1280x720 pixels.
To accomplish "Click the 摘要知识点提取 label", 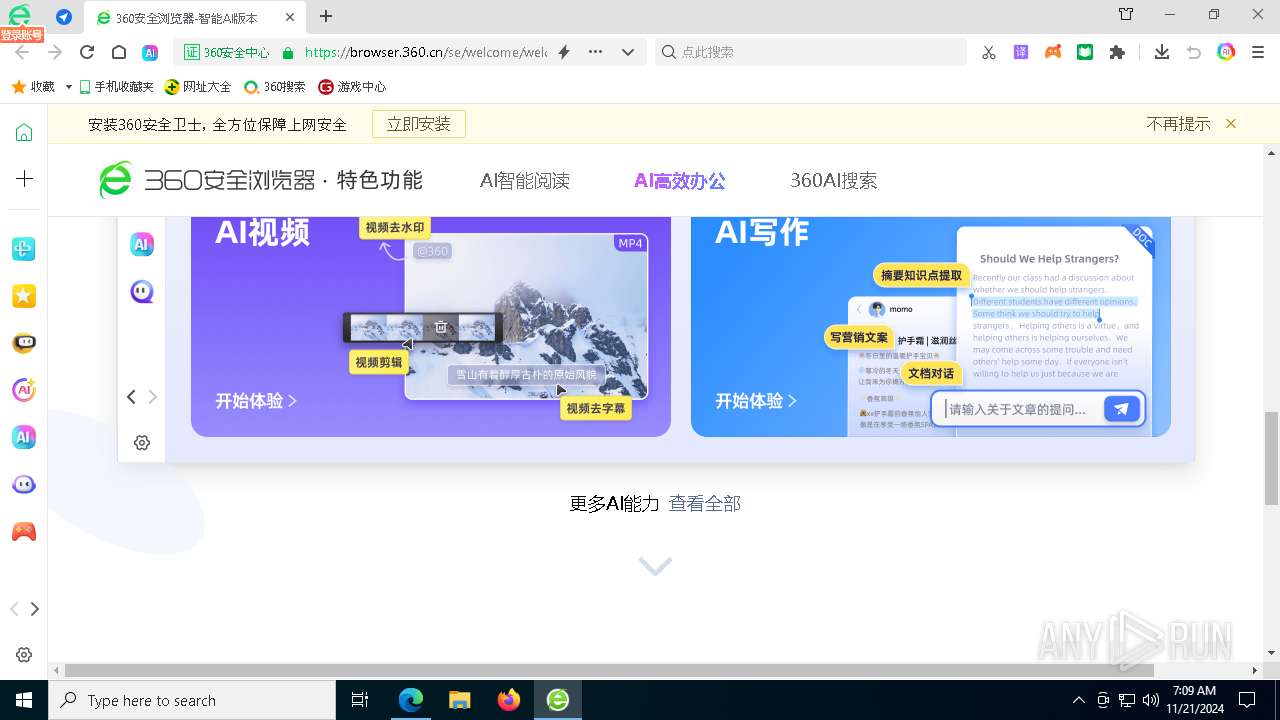I will pos(921,275).
